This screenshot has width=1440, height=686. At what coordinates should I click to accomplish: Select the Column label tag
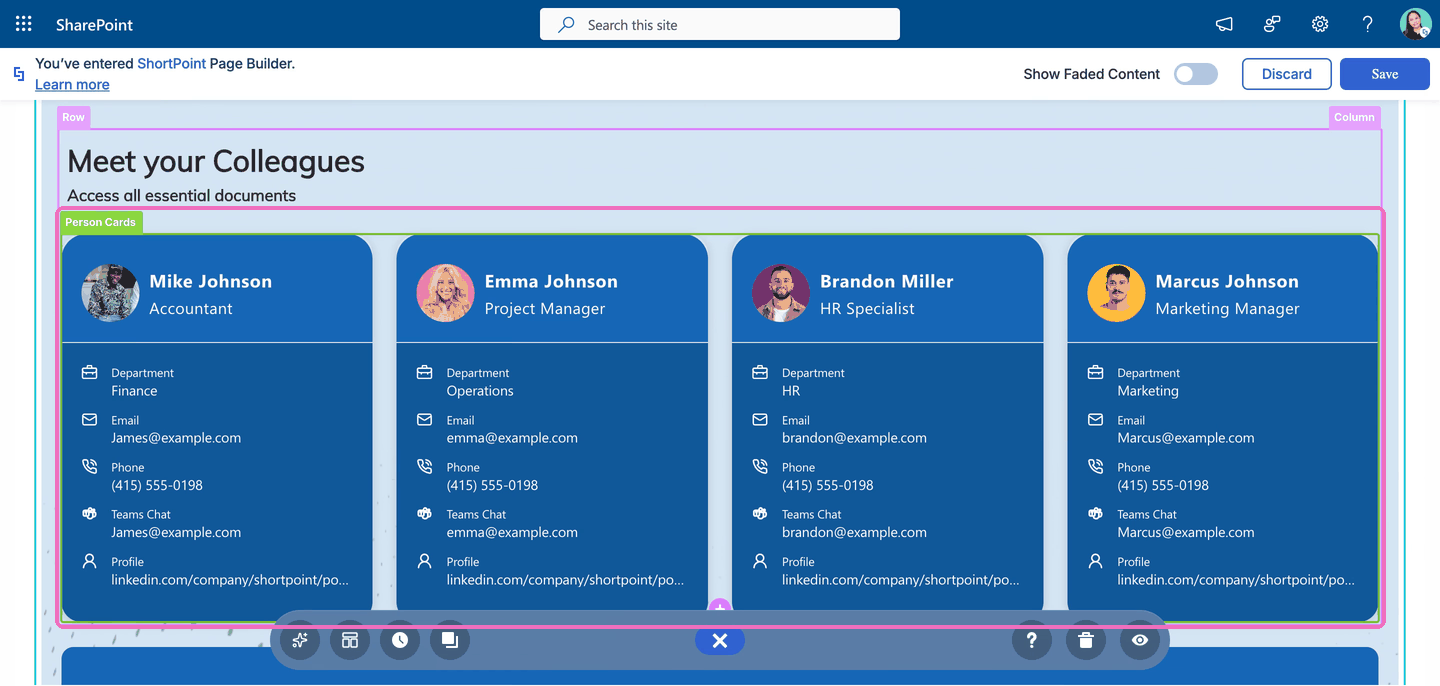pyautogui.click(x=1354, y=117)
